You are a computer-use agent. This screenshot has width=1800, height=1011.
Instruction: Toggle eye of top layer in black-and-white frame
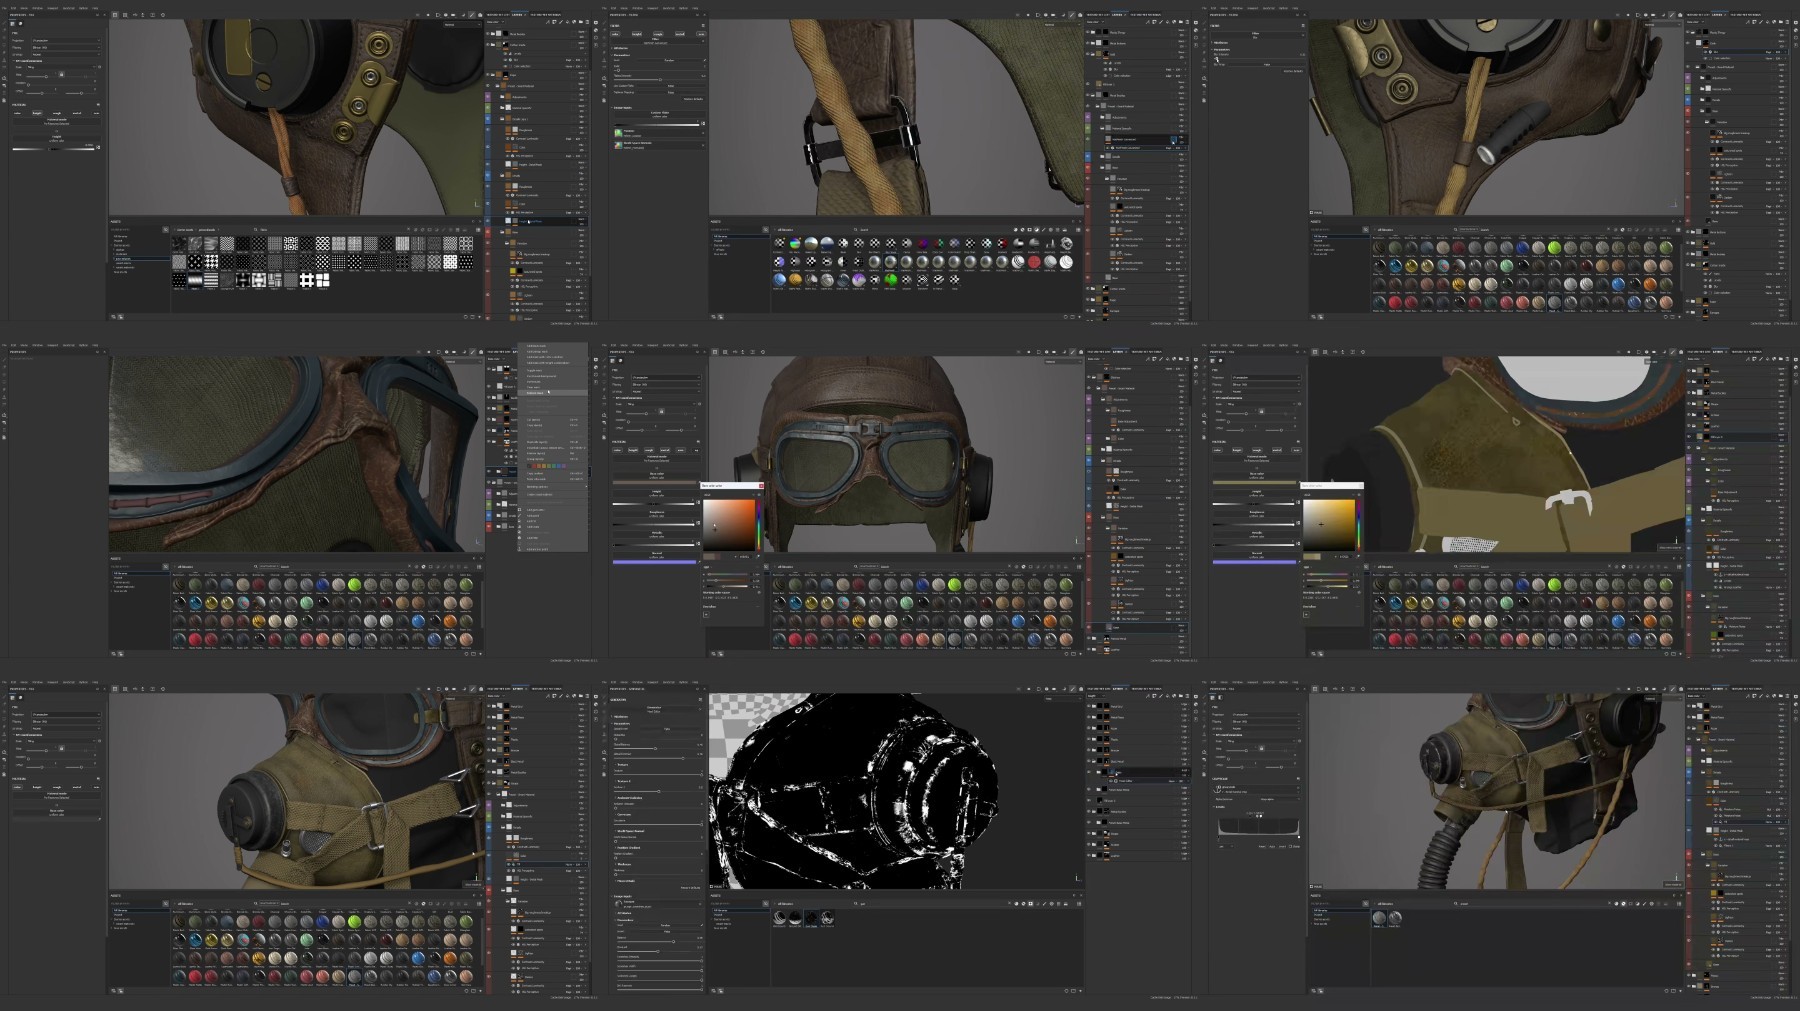[1091, 706]
